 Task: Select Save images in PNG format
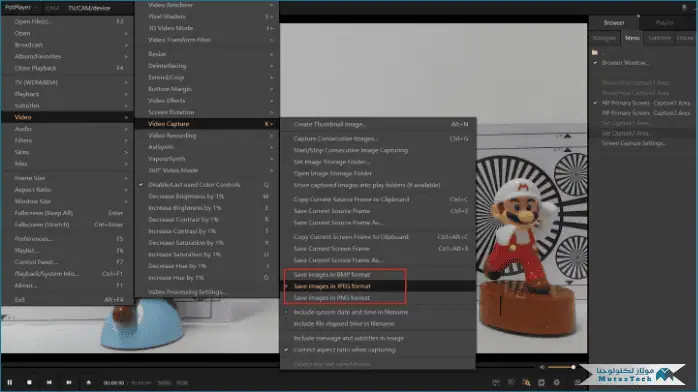pos(378,298)
